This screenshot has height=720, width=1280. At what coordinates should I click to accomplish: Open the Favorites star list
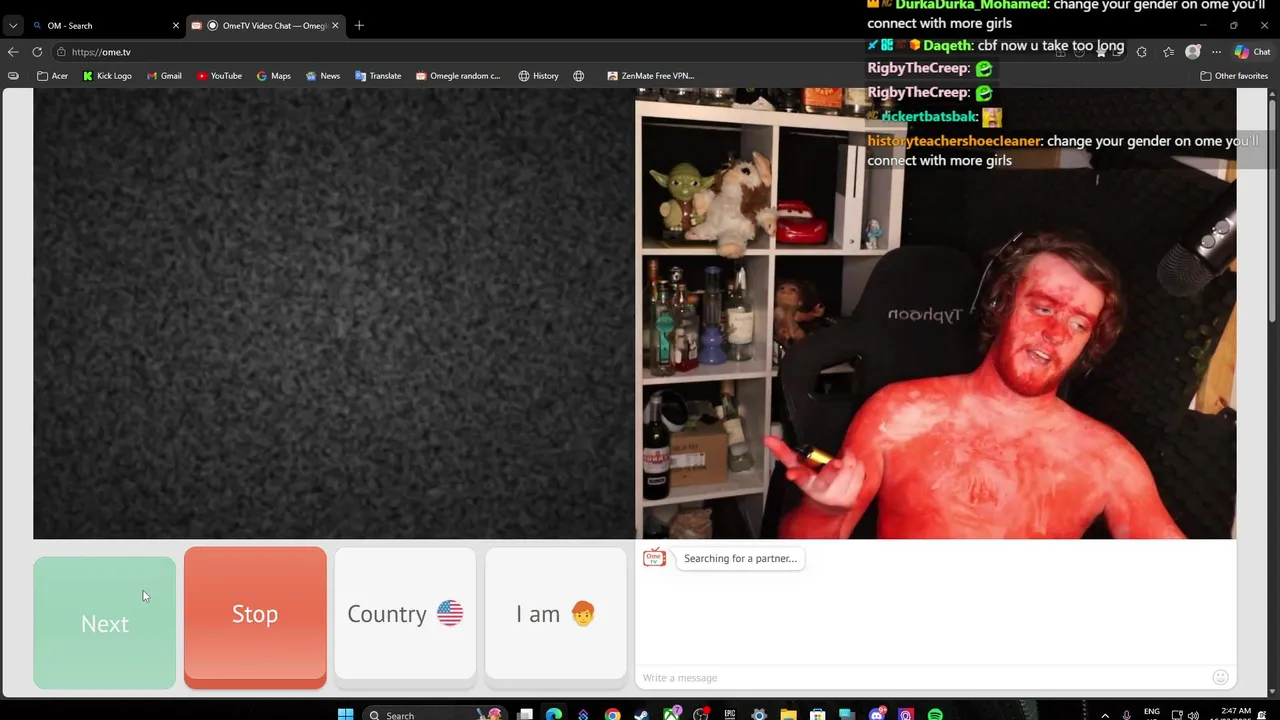1168,52
